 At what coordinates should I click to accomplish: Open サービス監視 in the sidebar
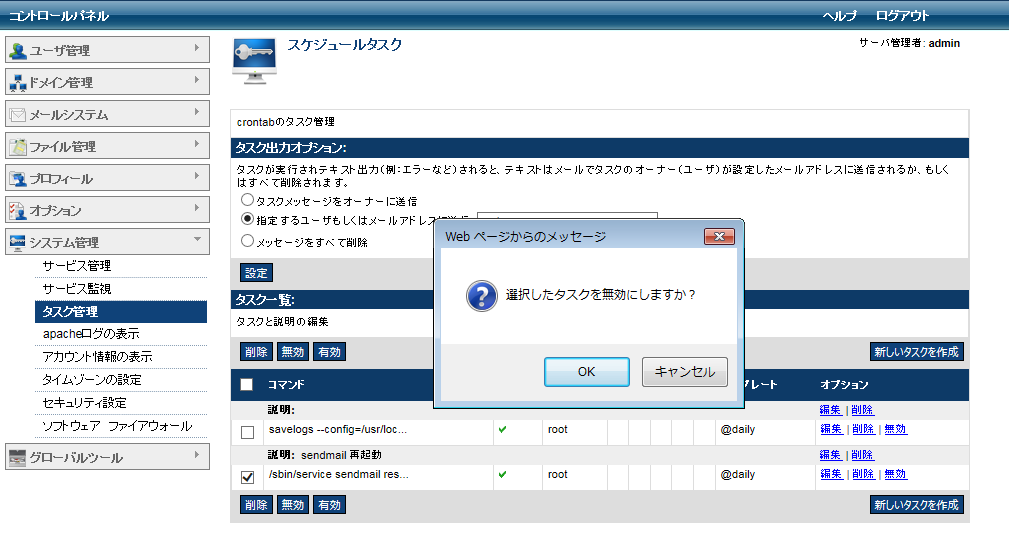[76, 288]
